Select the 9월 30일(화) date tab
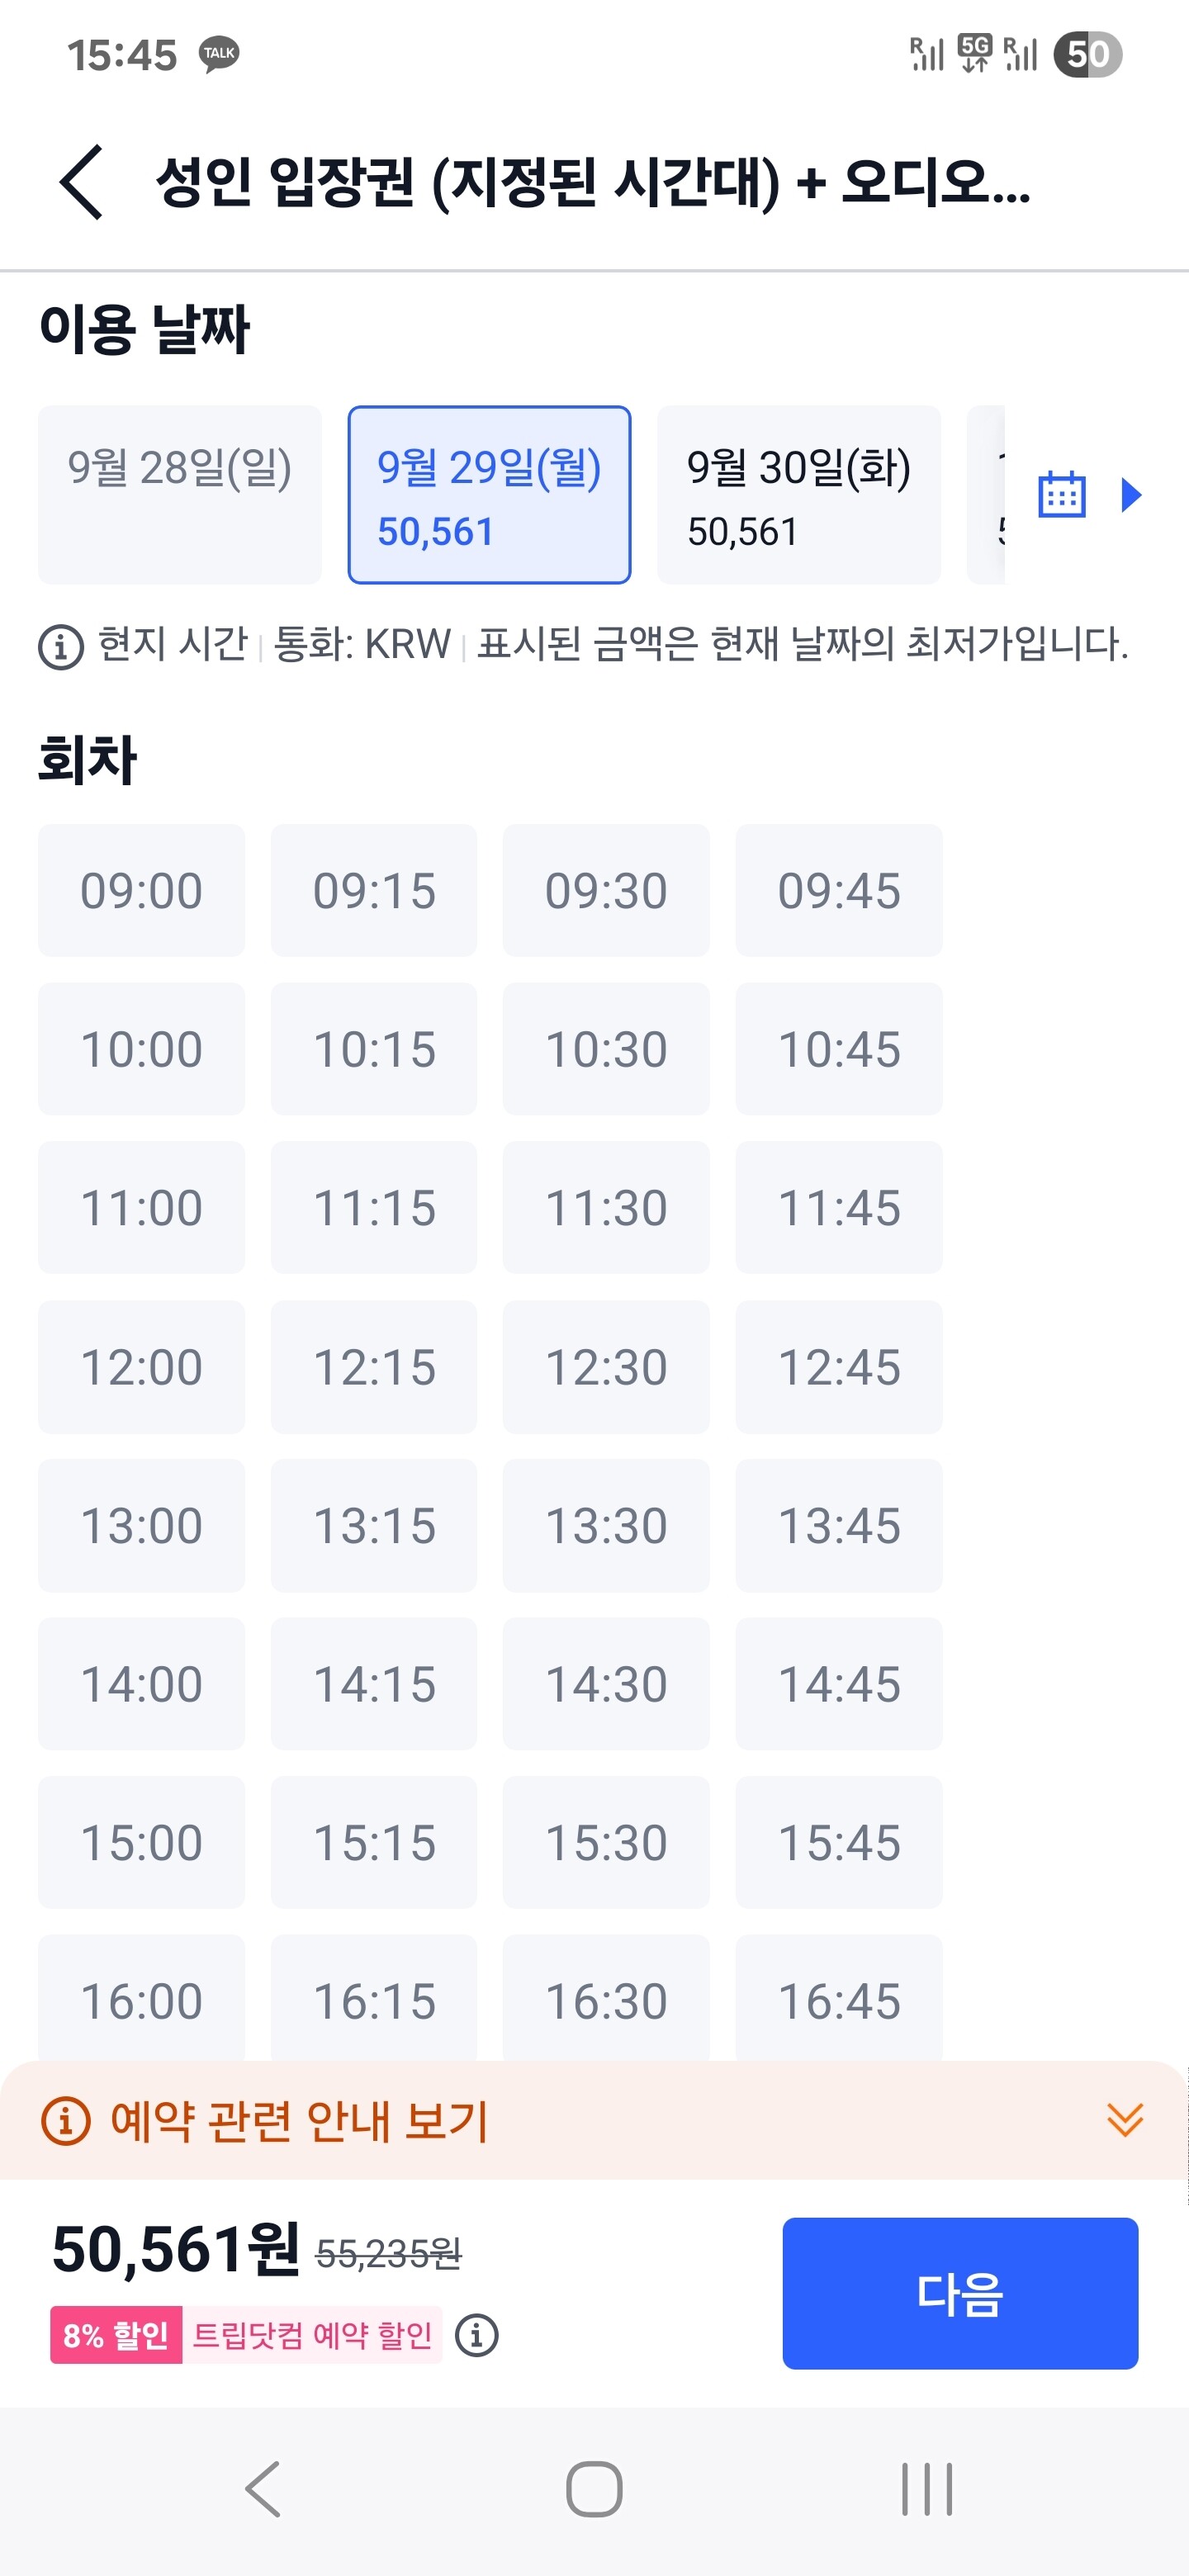Screen dimensions: 1189x2576 tap(798, 495)
